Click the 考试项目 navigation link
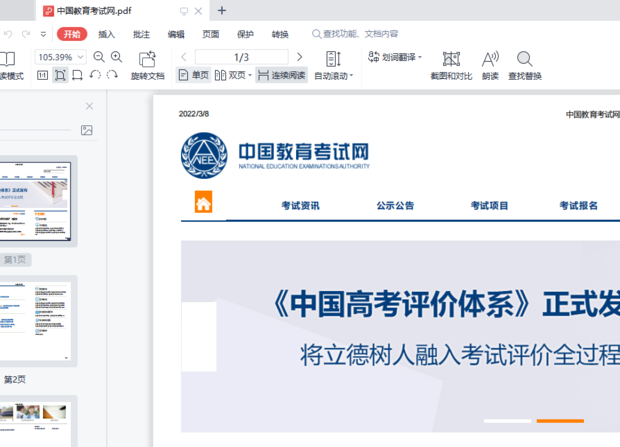 (489, 206)
